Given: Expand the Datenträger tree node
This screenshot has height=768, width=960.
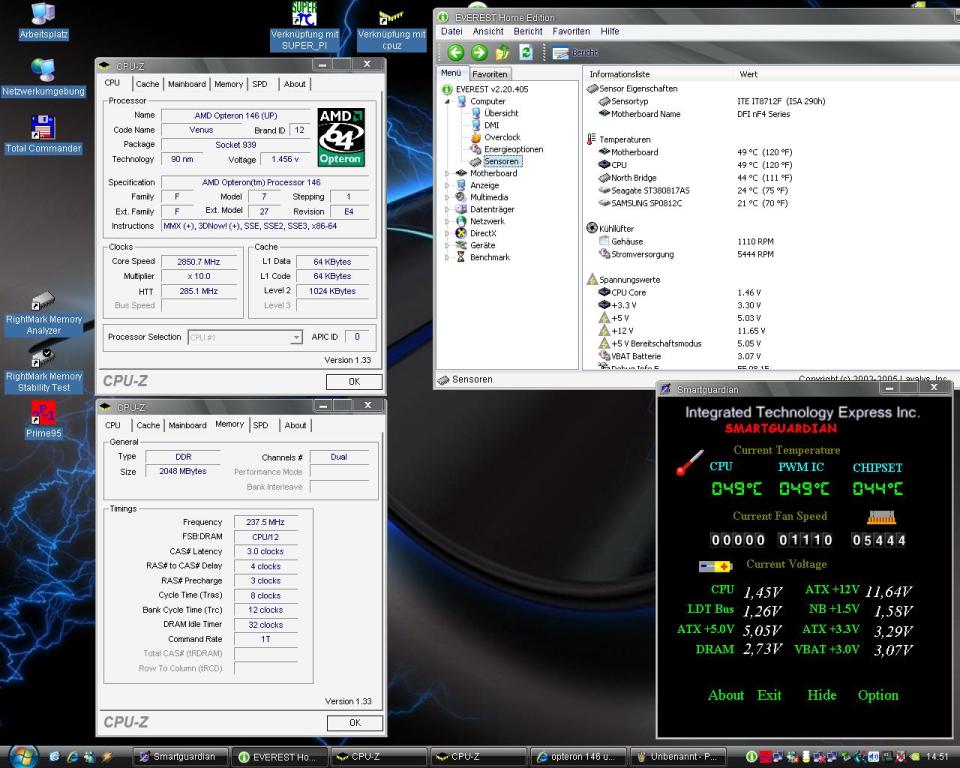Looking at the screenshot, I should point(447,209).
